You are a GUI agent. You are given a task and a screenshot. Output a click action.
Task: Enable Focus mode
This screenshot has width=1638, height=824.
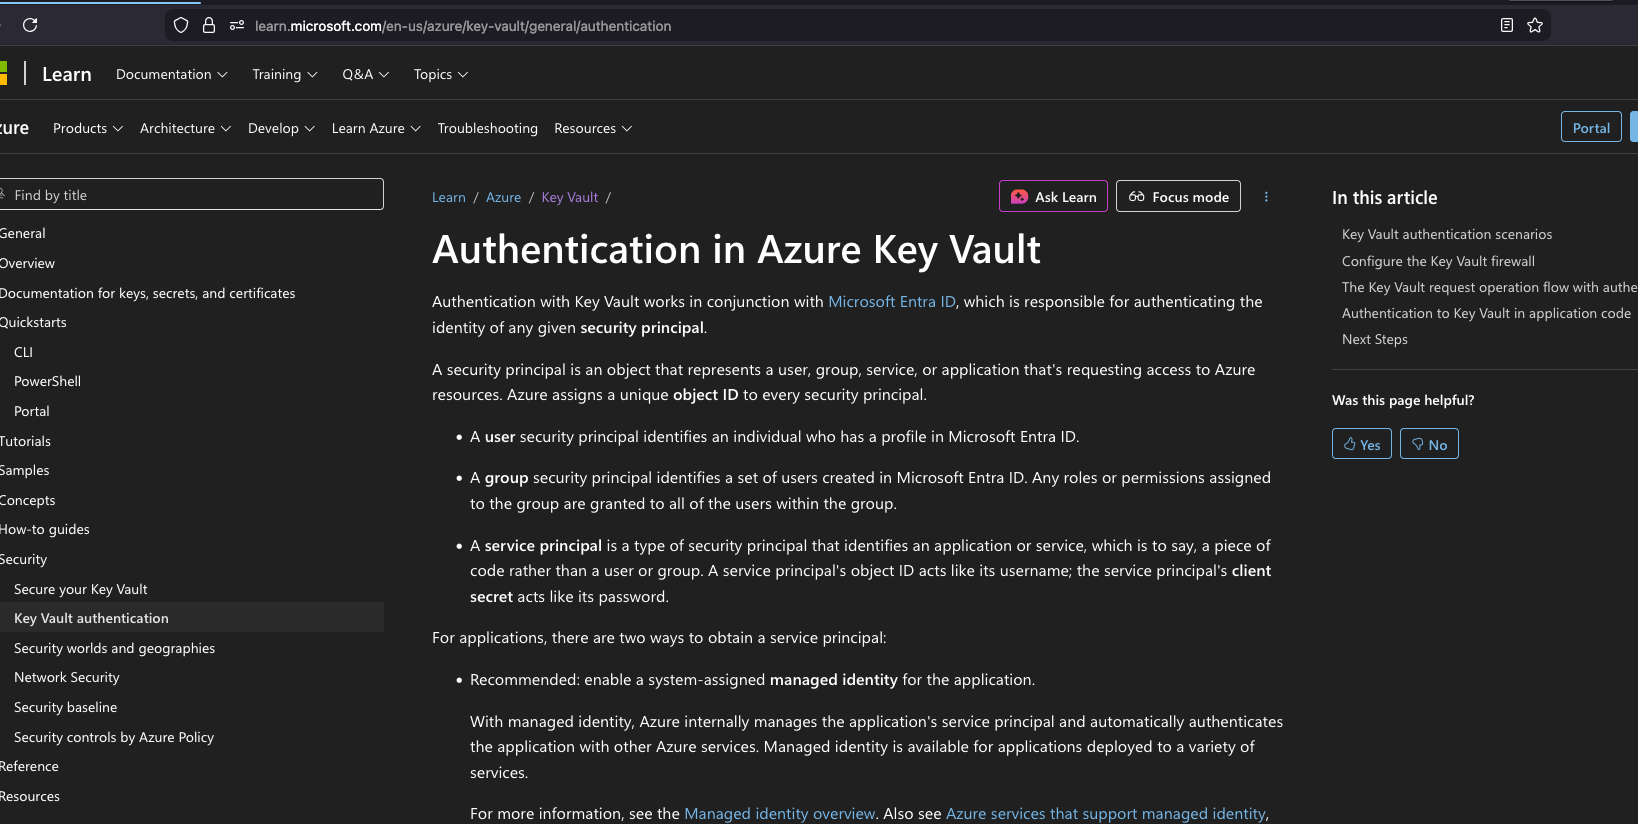pos(1178,196)
